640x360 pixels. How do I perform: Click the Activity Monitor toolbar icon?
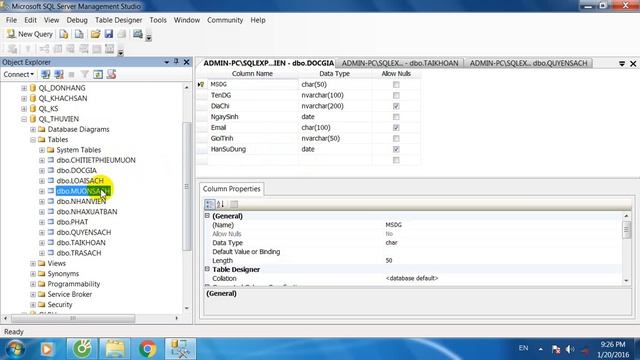[138, 34]
